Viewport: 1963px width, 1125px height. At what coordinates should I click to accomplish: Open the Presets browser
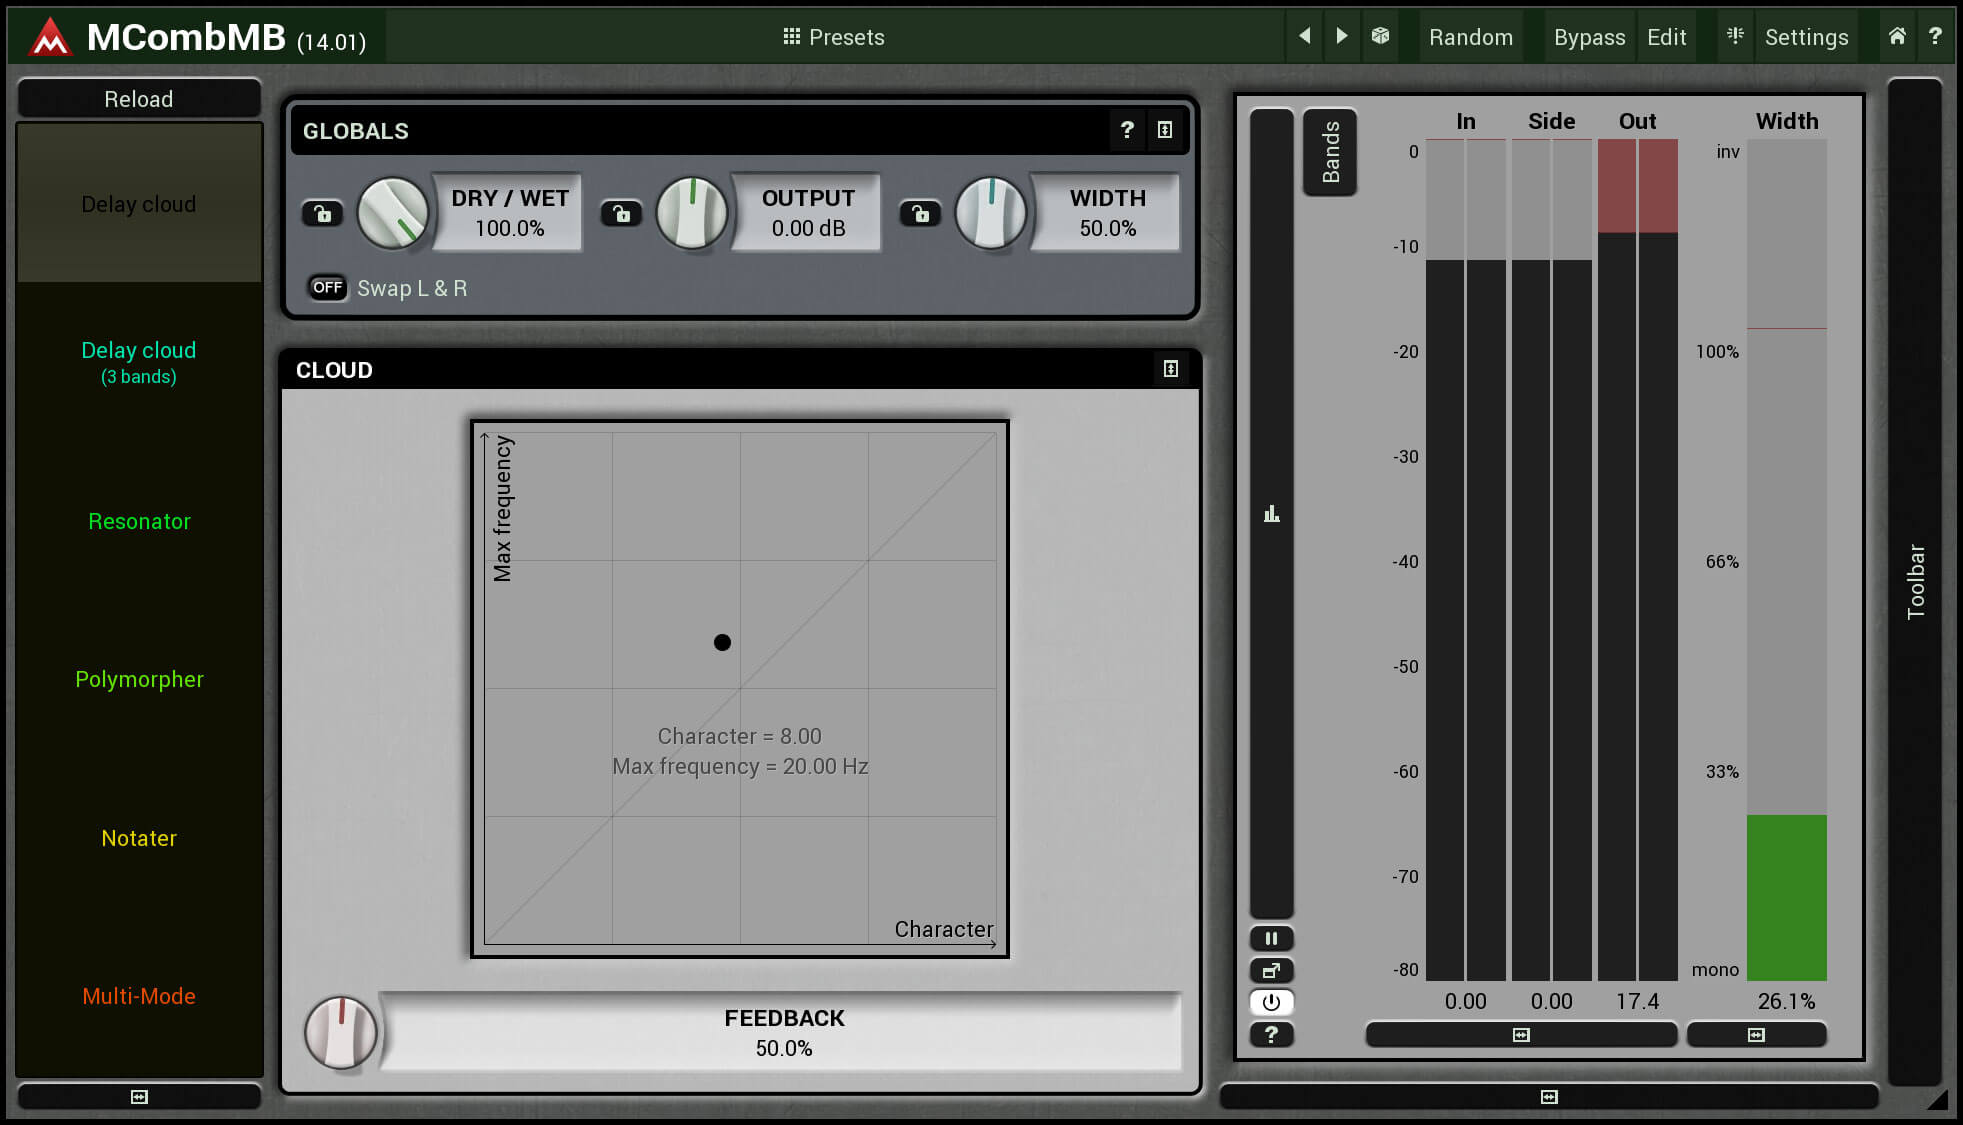(x=833, y=37)
